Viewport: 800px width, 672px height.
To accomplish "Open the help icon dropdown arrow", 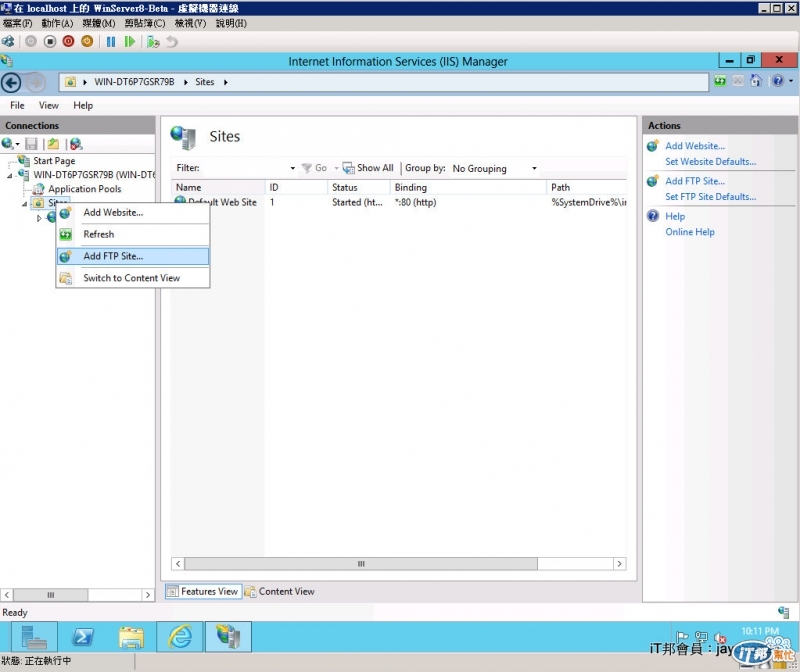I will (791, 81).
